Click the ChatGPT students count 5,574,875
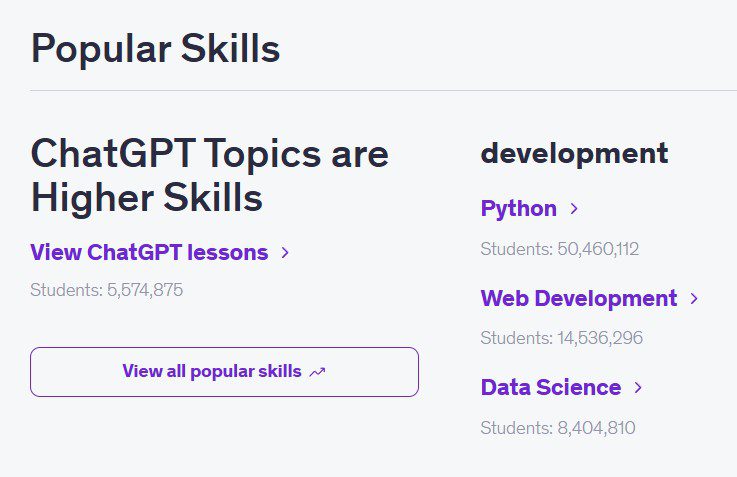 [x=106, y=291]
